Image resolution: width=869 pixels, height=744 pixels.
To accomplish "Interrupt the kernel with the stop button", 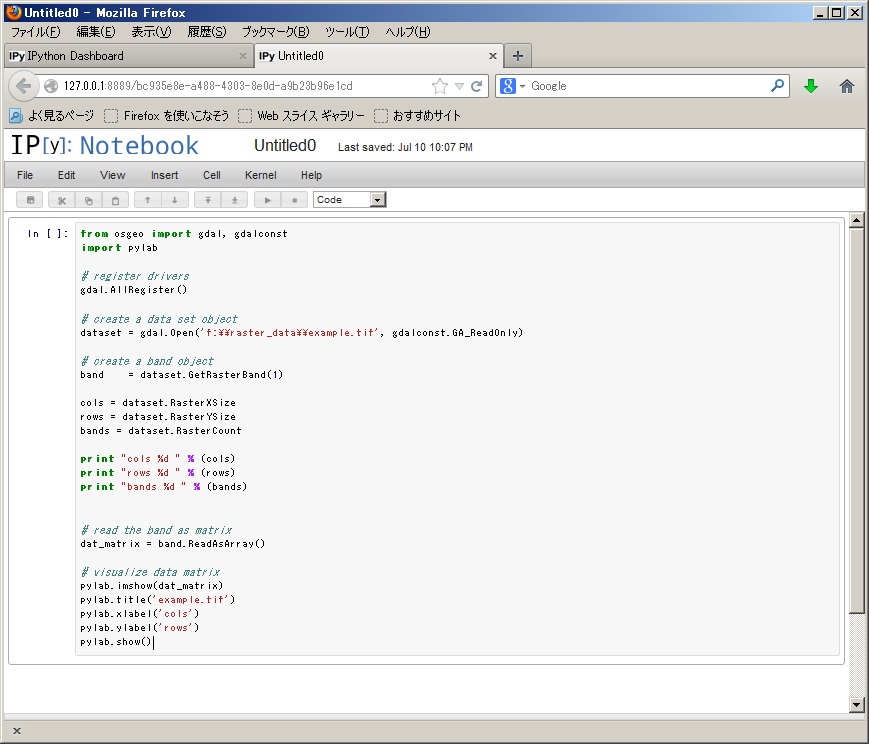I will click(x=294, y=200).
